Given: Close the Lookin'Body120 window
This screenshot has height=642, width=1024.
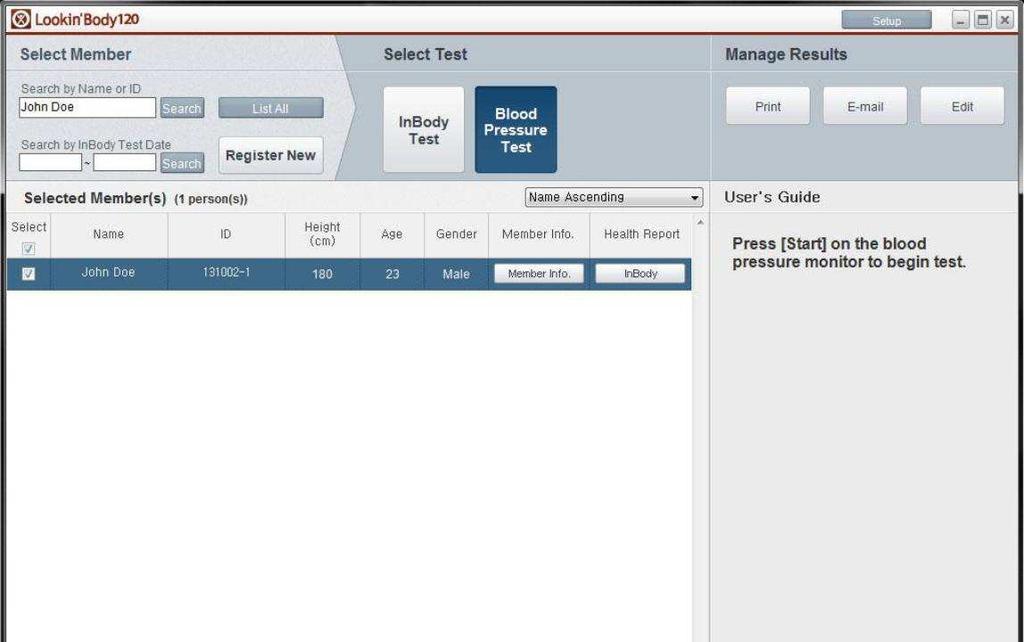Looking at the screenshot, I should [x=1004, y=20].
